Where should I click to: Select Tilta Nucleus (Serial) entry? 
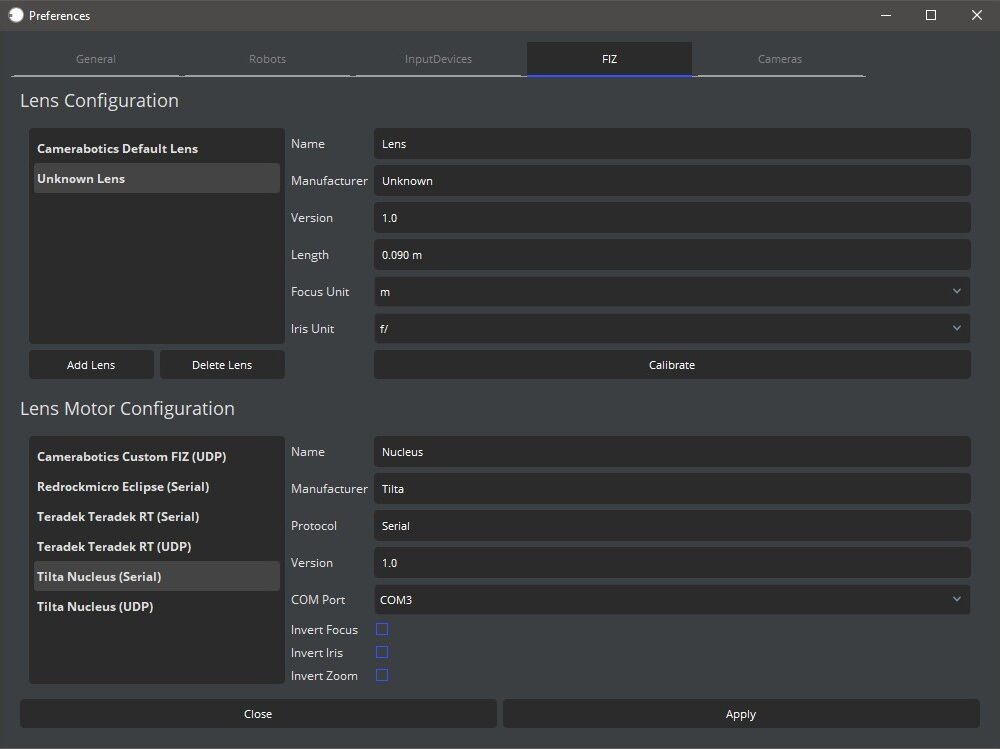(156, 576)
